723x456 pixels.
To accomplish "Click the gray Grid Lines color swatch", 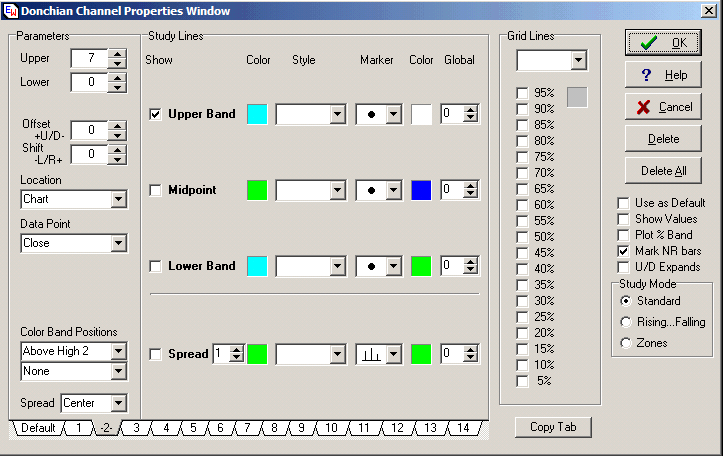I will coord(578,97).
